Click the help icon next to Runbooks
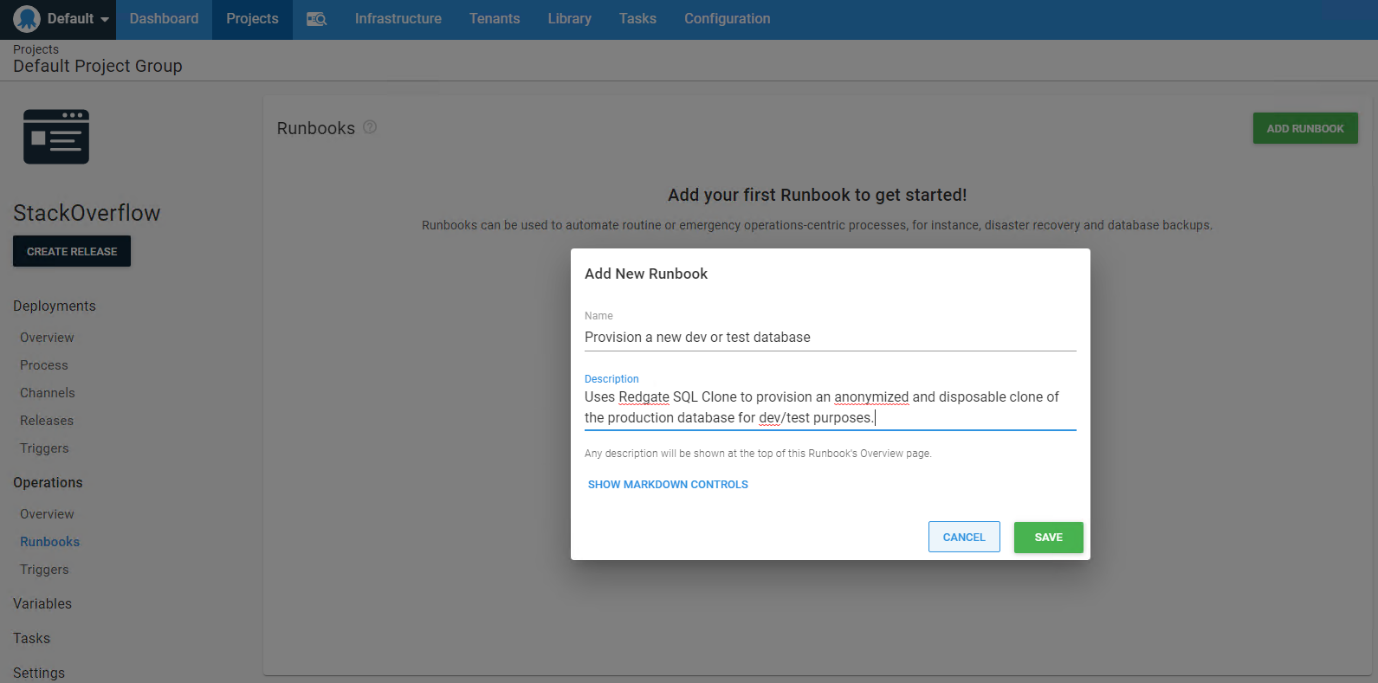1378x683 pixels. tap(370, 128)
